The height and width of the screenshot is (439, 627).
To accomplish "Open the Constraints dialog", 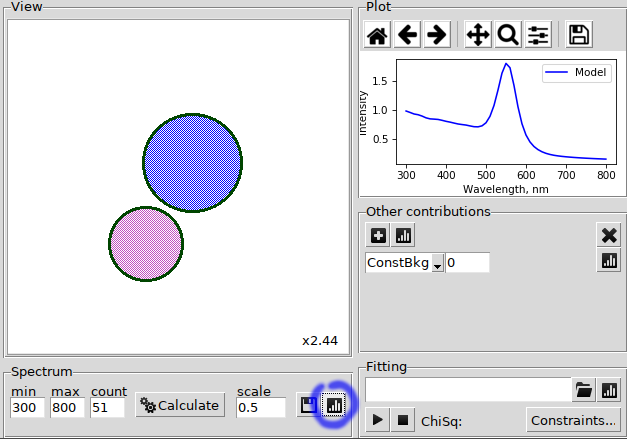I will coord(573,420).
